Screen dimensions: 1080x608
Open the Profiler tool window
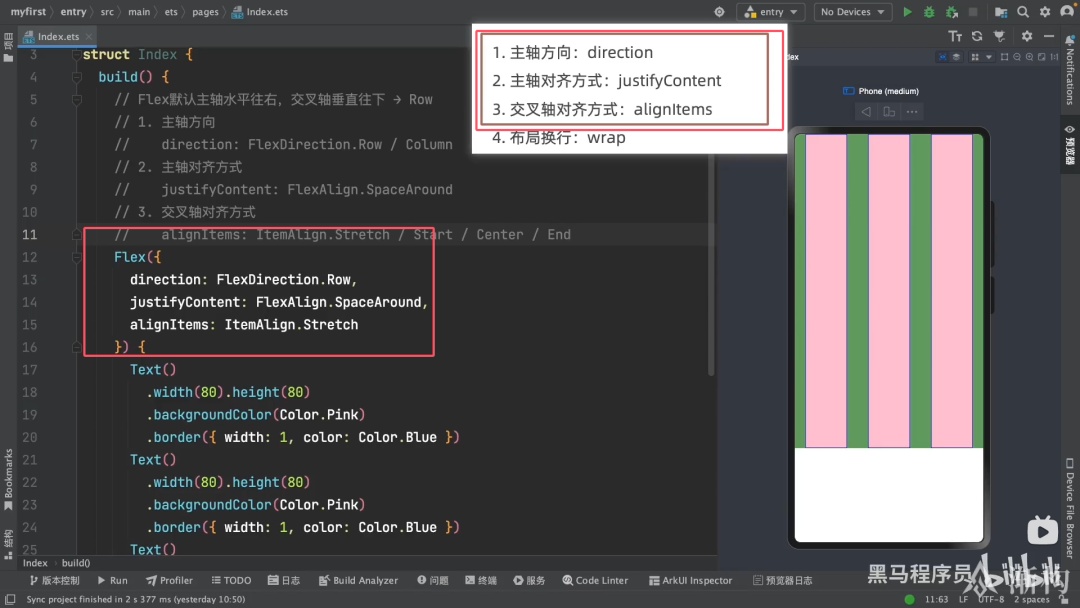[x=169, y=580]
